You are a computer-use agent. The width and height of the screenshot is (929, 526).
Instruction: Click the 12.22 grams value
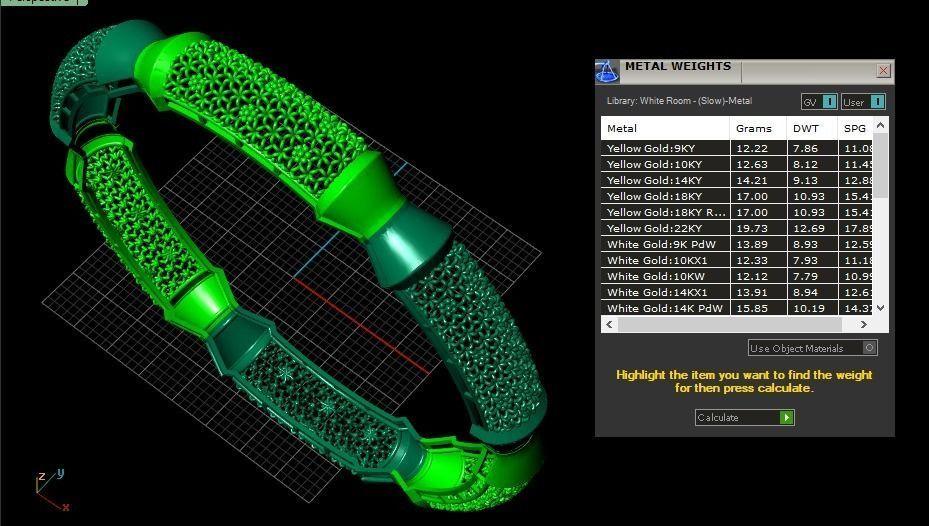click(752, 148)
